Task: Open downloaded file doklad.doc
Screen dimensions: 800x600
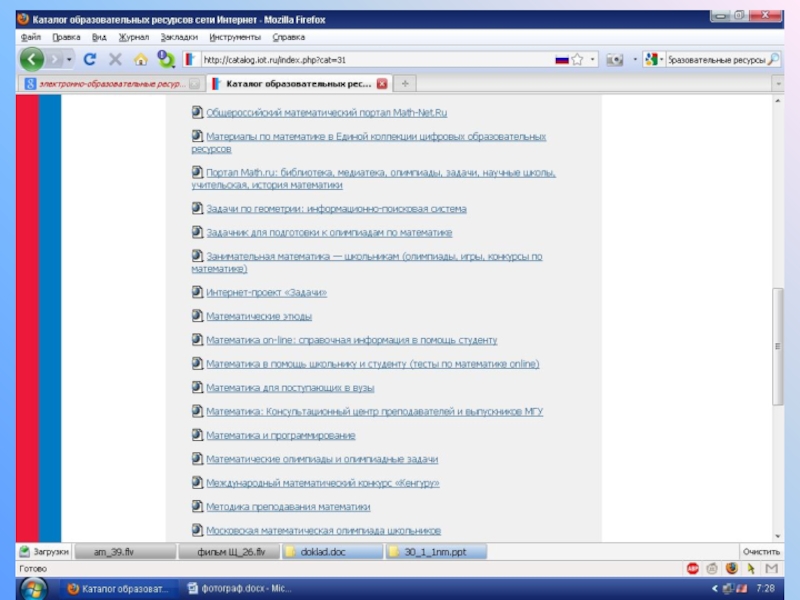Action: pos(333,552)
